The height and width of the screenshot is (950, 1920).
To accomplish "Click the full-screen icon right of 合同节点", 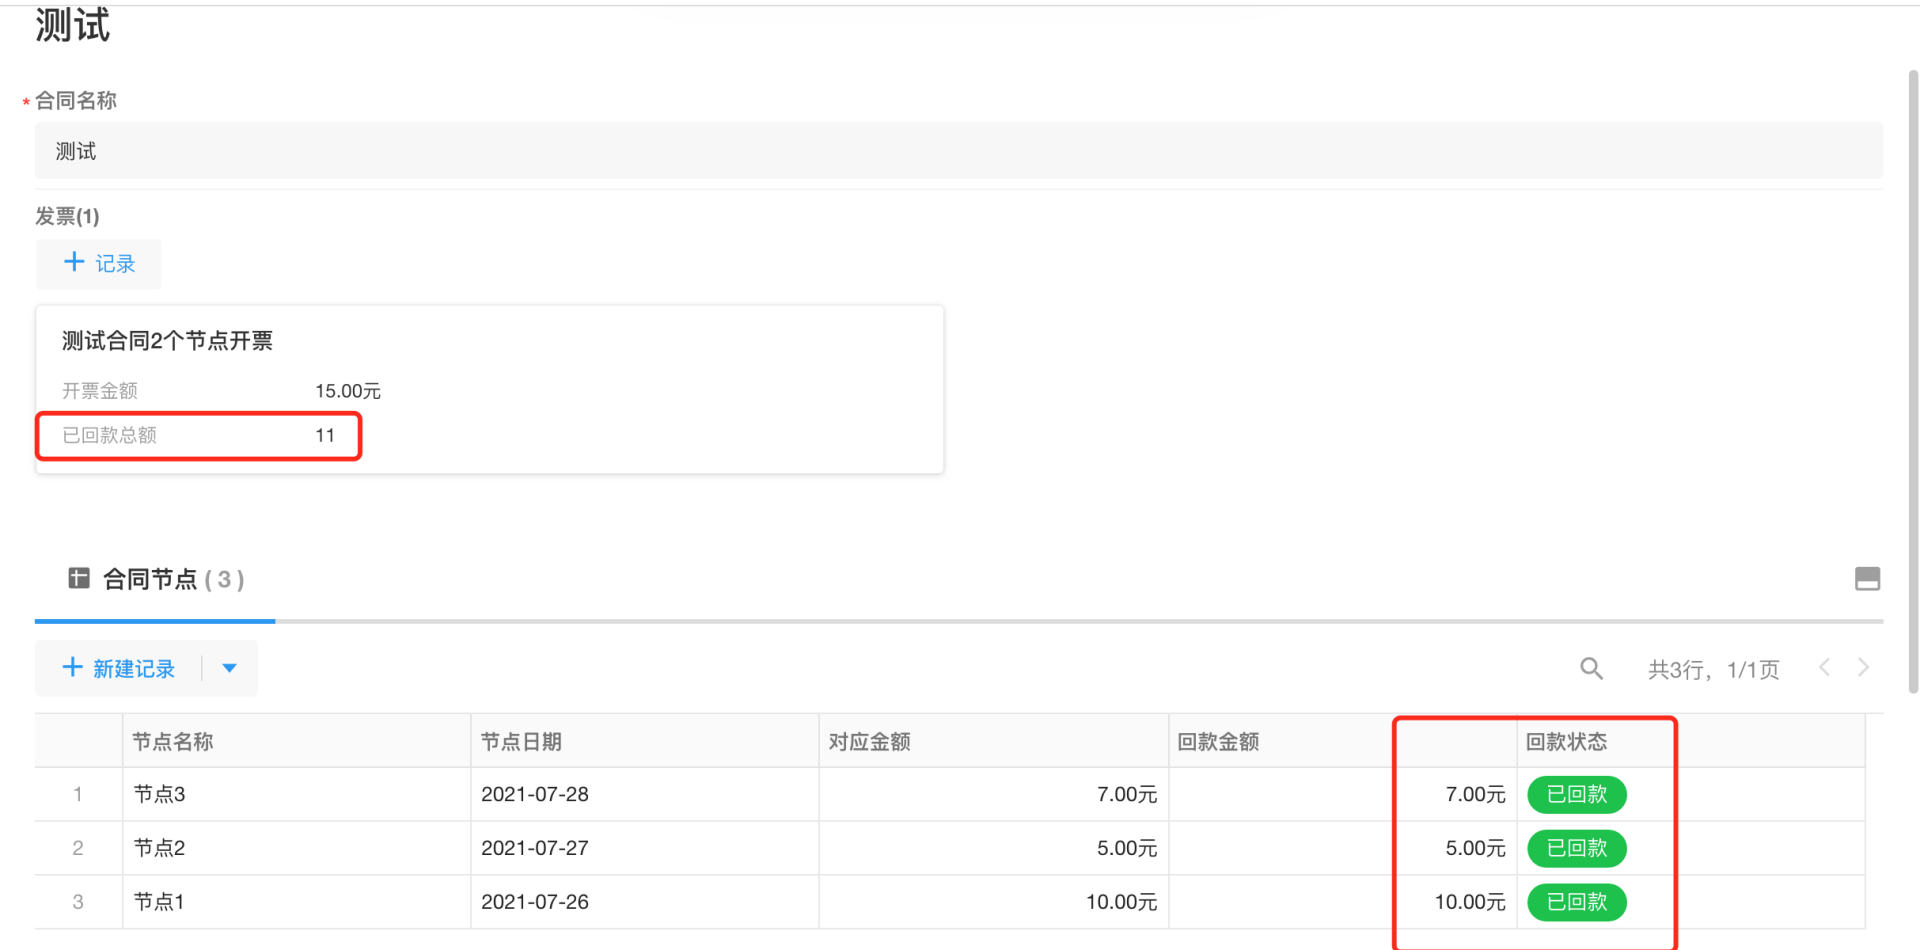I will point(1867,579).
